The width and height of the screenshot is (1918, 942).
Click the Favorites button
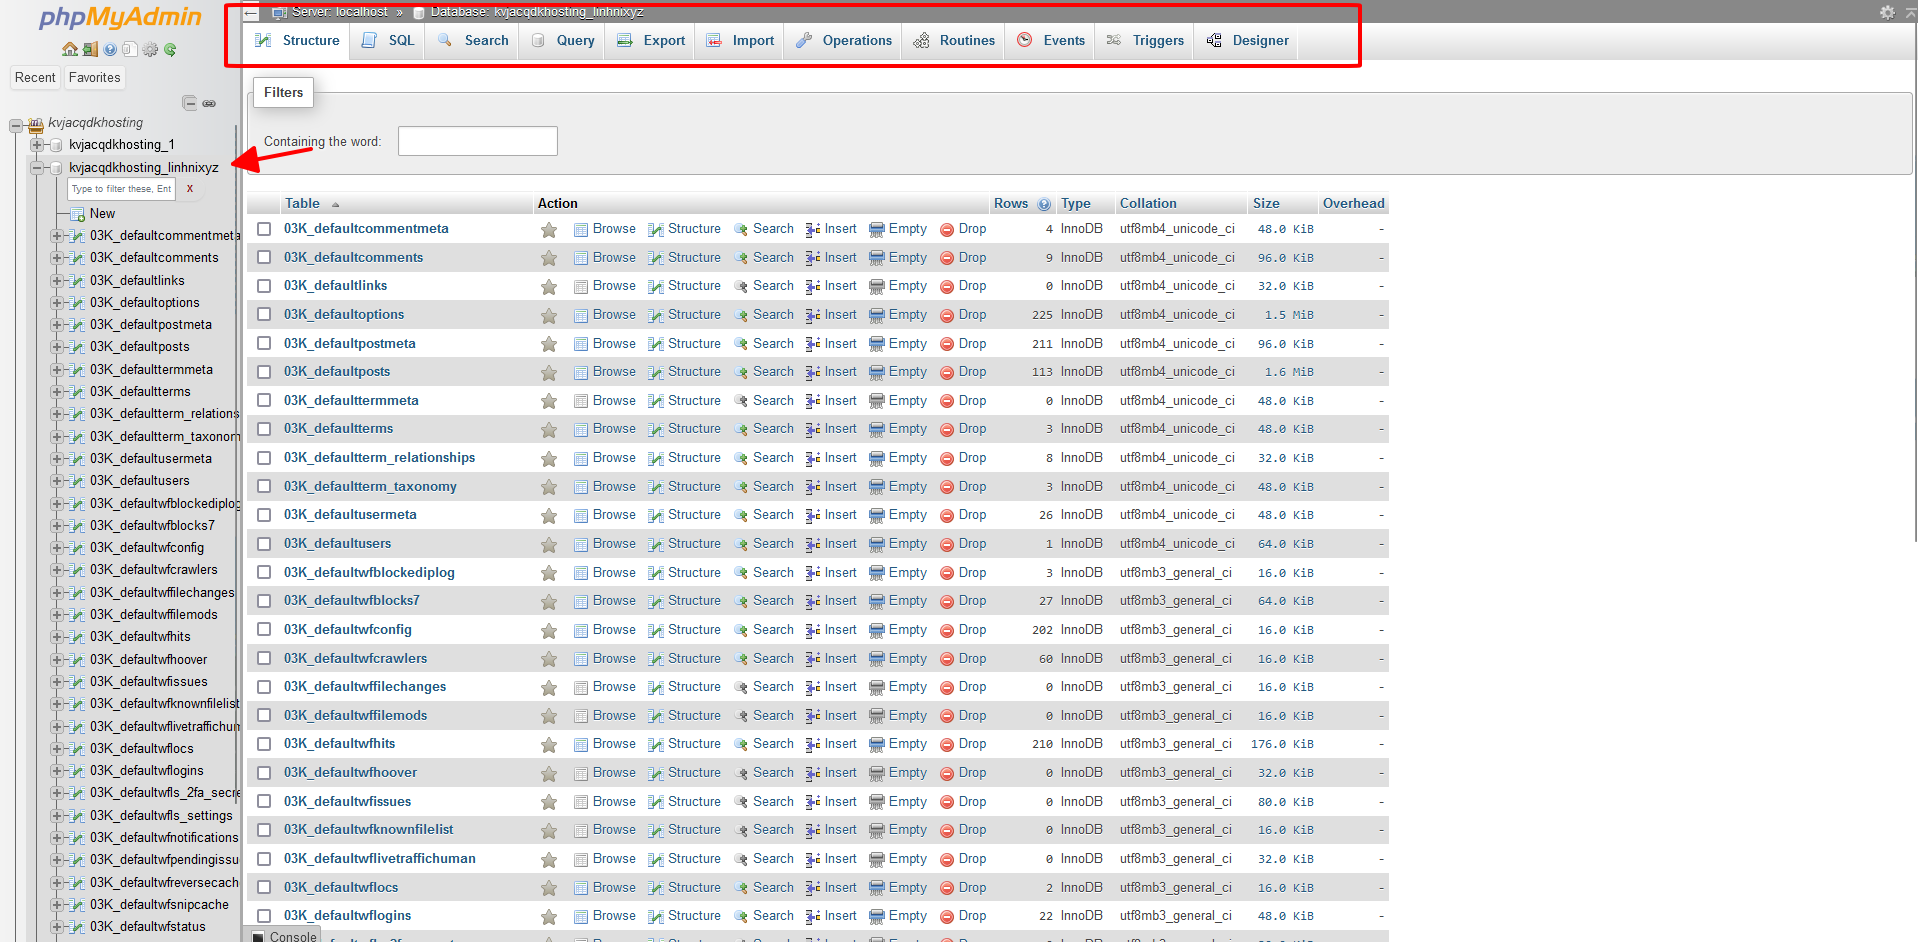click(x=95, y=78)
